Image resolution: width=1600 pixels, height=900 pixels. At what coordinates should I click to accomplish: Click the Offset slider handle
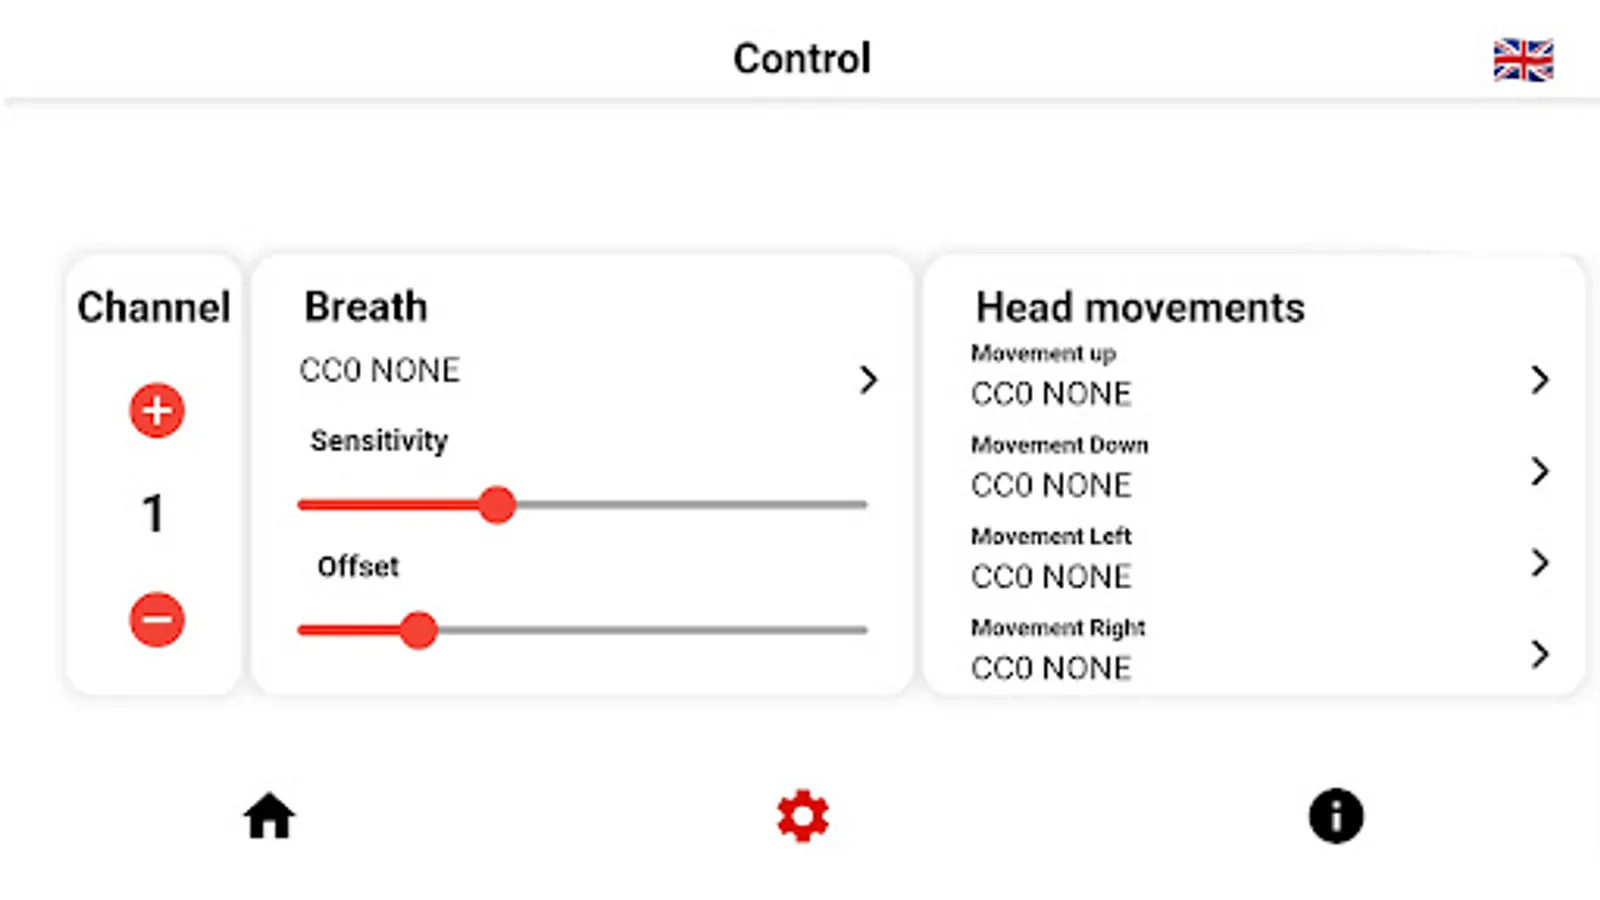[x=418, y=630]
